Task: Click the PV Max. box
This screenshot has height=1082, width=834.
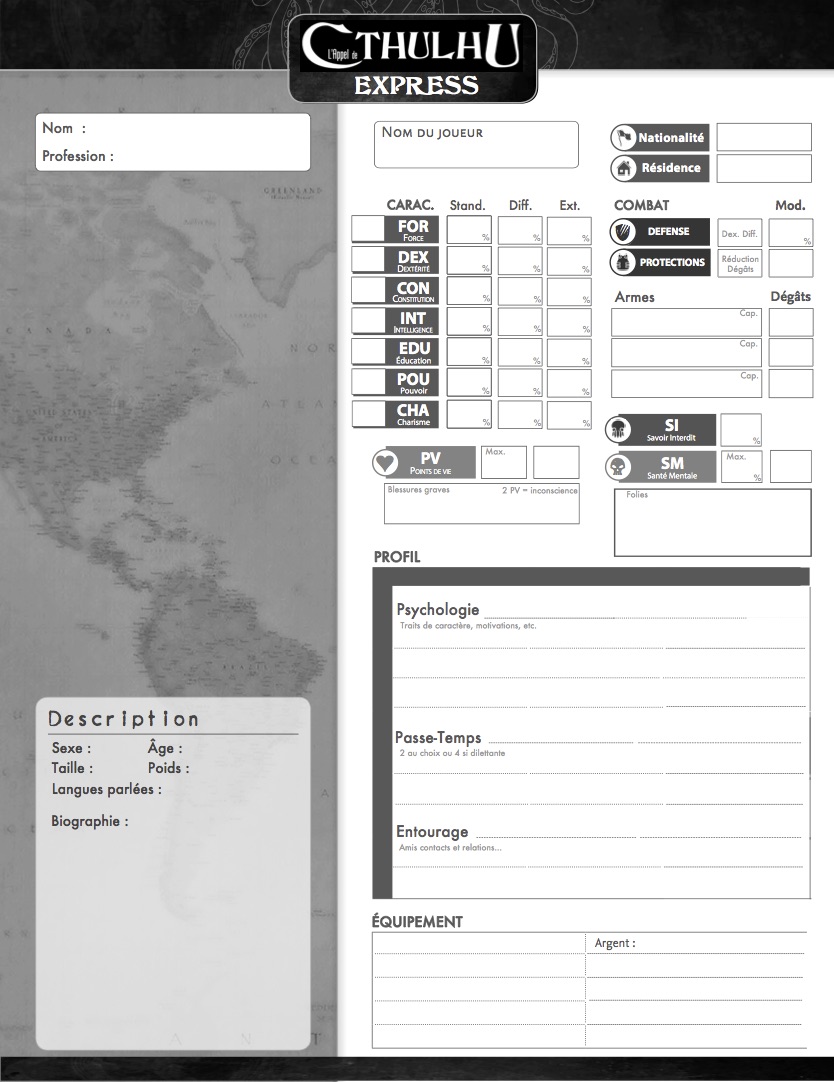Action: [x=504, y=462]
